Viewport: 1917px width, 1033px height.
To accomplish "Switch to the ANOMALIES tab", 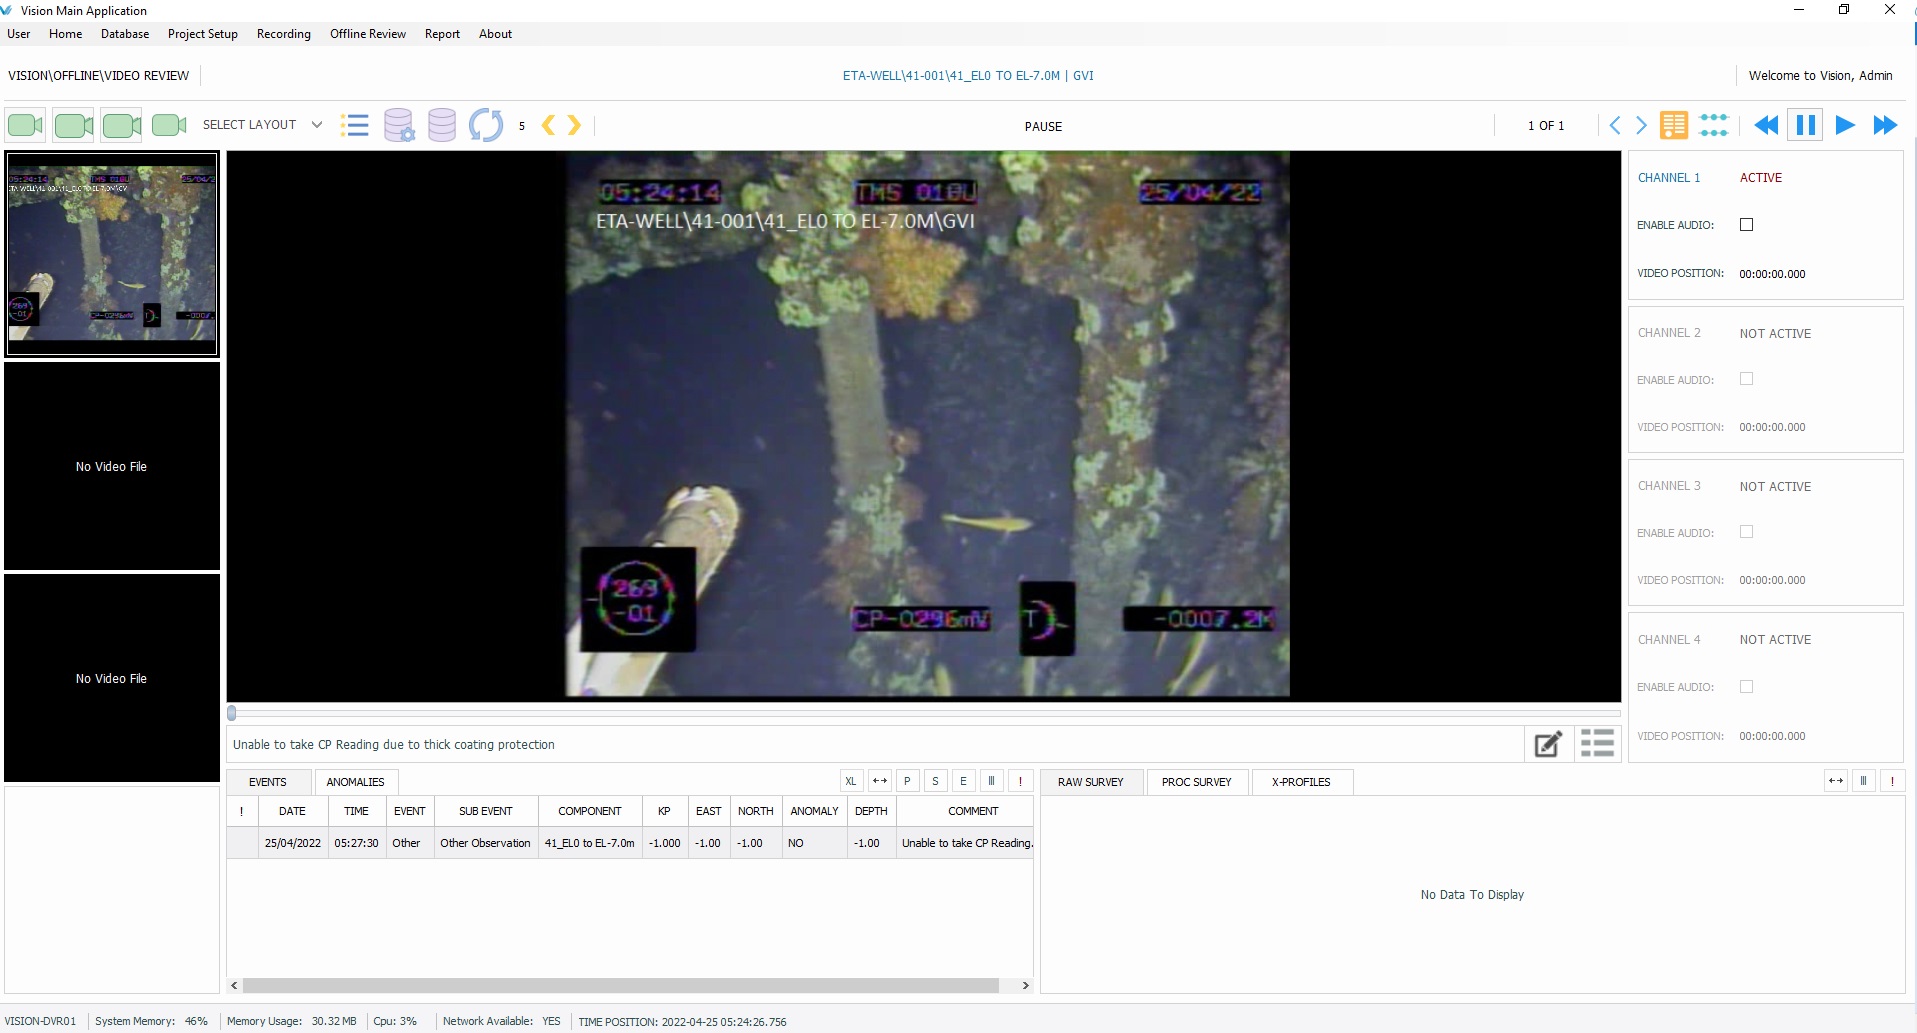I will [355, 782].
